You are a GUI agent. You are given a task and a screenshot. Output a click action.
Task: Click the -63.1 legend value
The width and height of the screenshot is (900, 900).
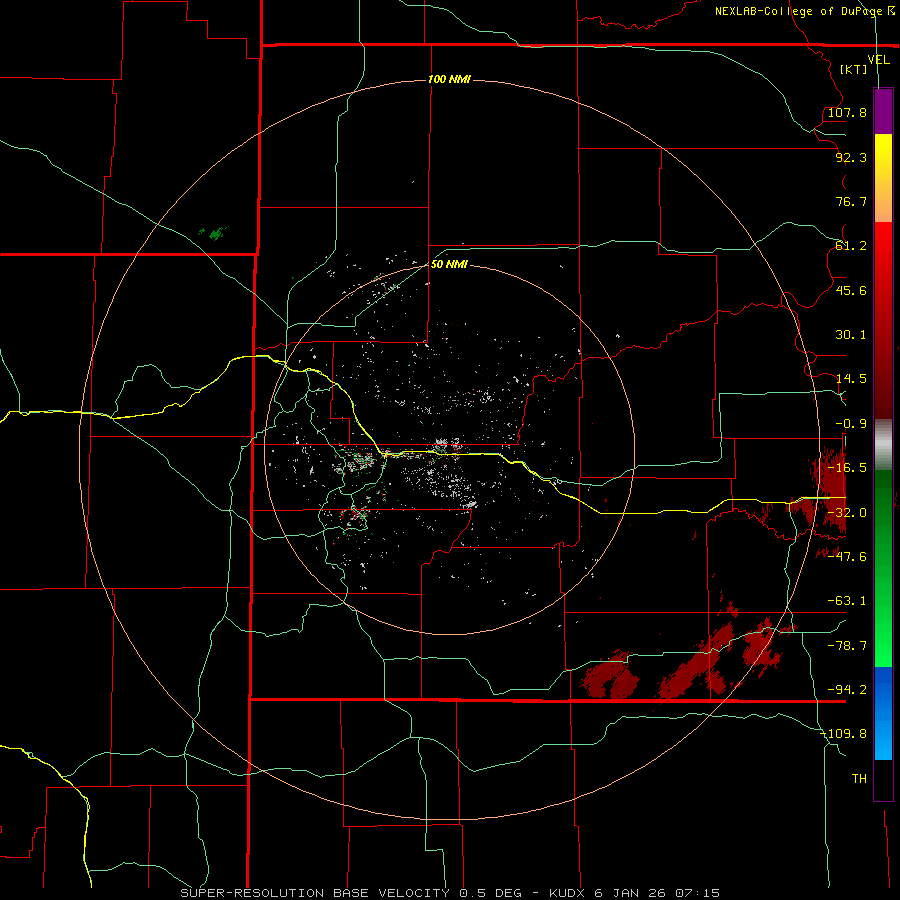click(847, 601)
